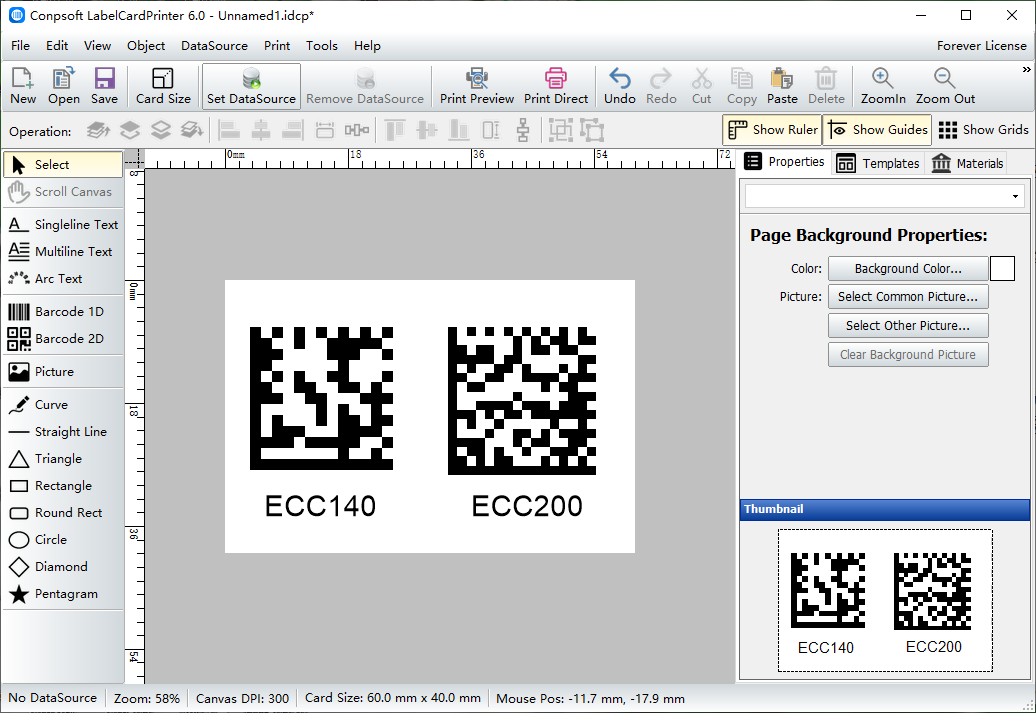Choose the Barcode 1D tool

click(63, 311)
